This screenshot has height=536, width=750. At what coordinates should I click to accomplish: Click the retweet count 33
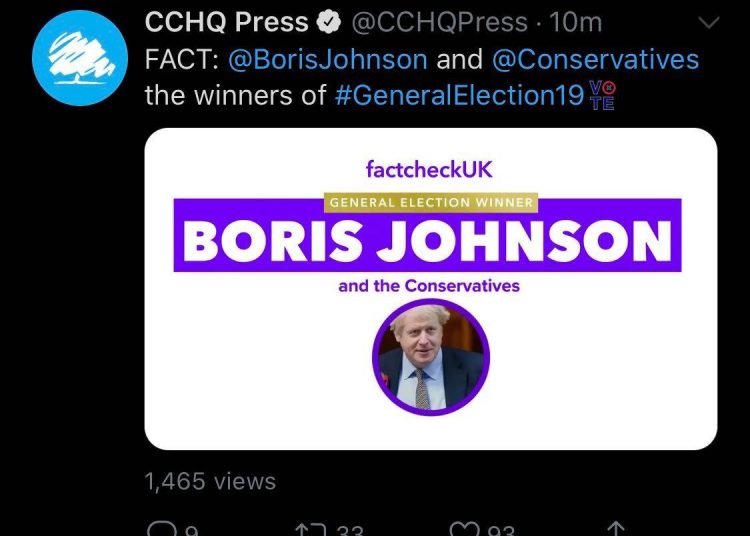tap(349, 529)
